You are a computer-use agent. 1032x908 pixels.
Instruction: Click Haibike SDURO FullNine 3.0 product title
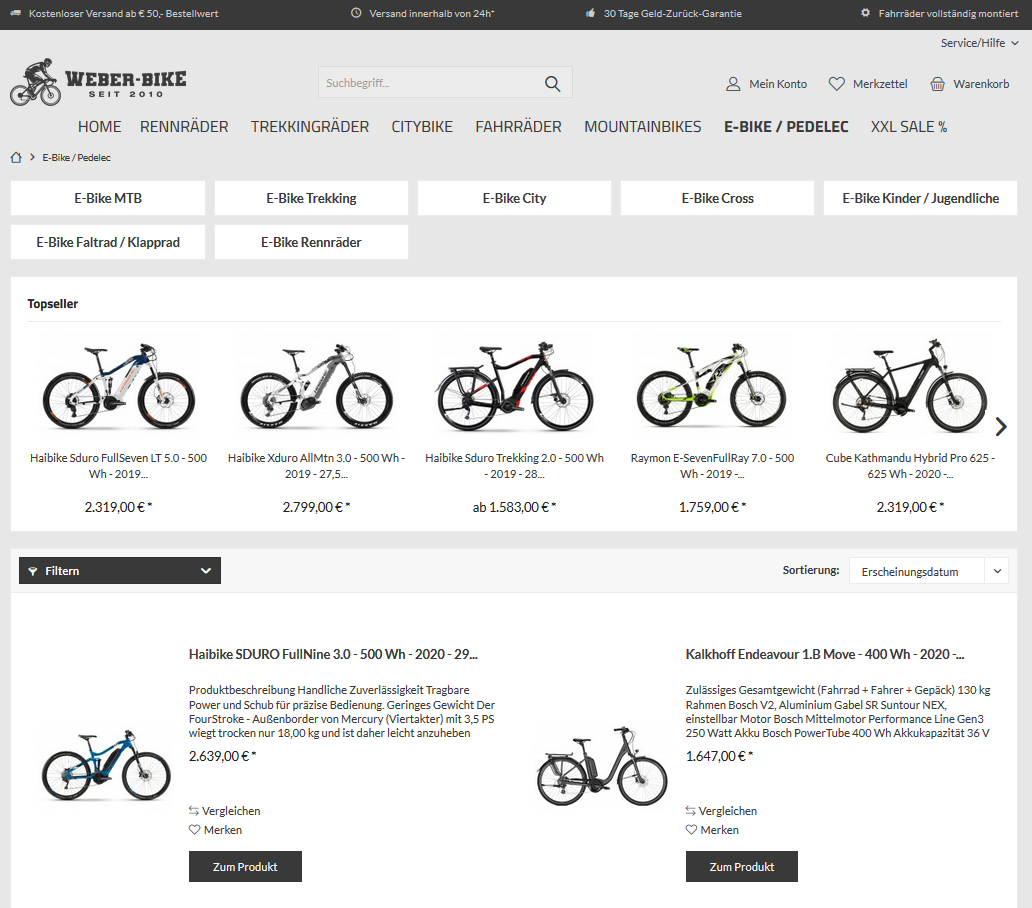click(333, 654)
